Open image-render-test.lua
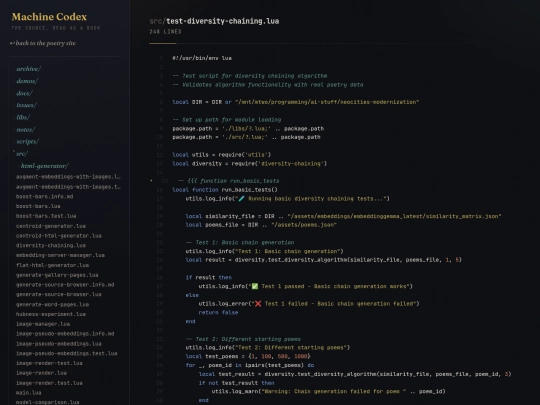Viewport: 540px width, 405px height. coord(49,363)
